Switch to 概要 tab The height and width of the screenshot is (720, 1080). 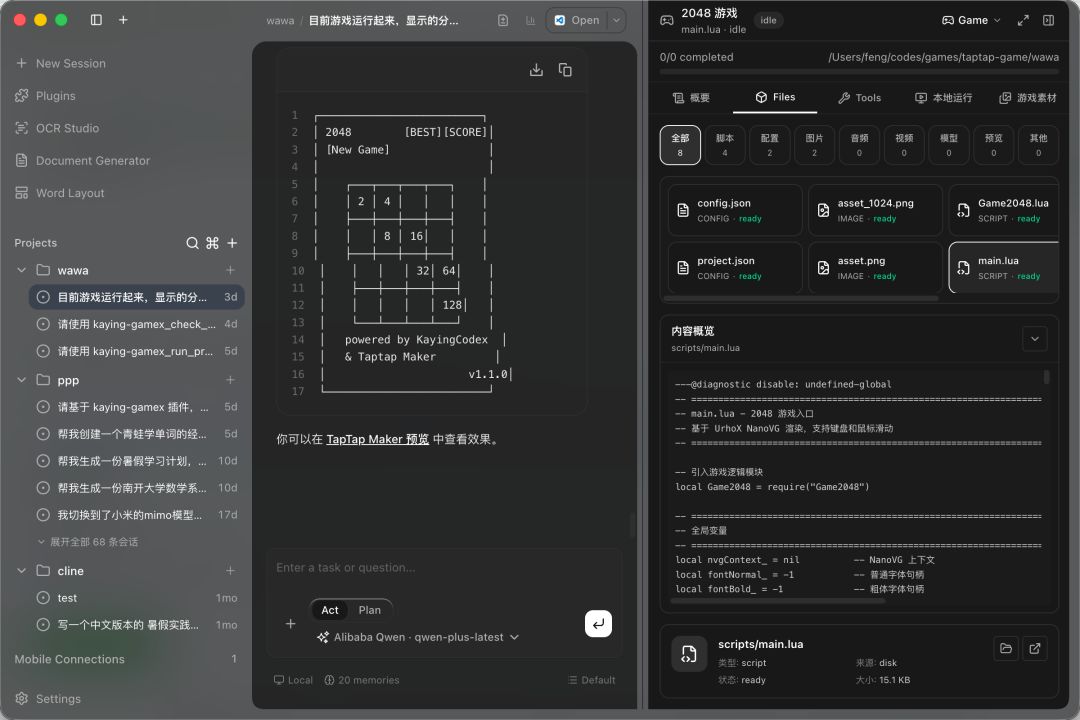point(691,98)
